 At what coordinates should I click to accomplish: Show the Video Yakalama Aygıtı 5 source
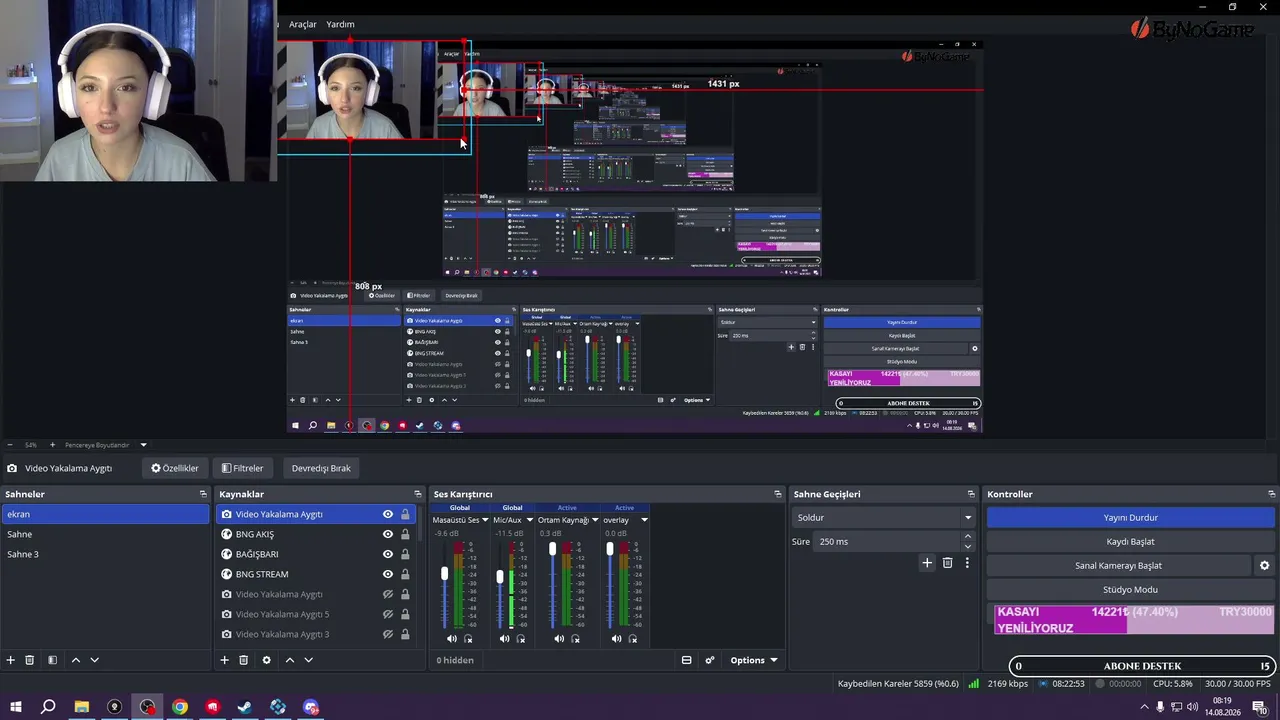[x=388, y=614]
